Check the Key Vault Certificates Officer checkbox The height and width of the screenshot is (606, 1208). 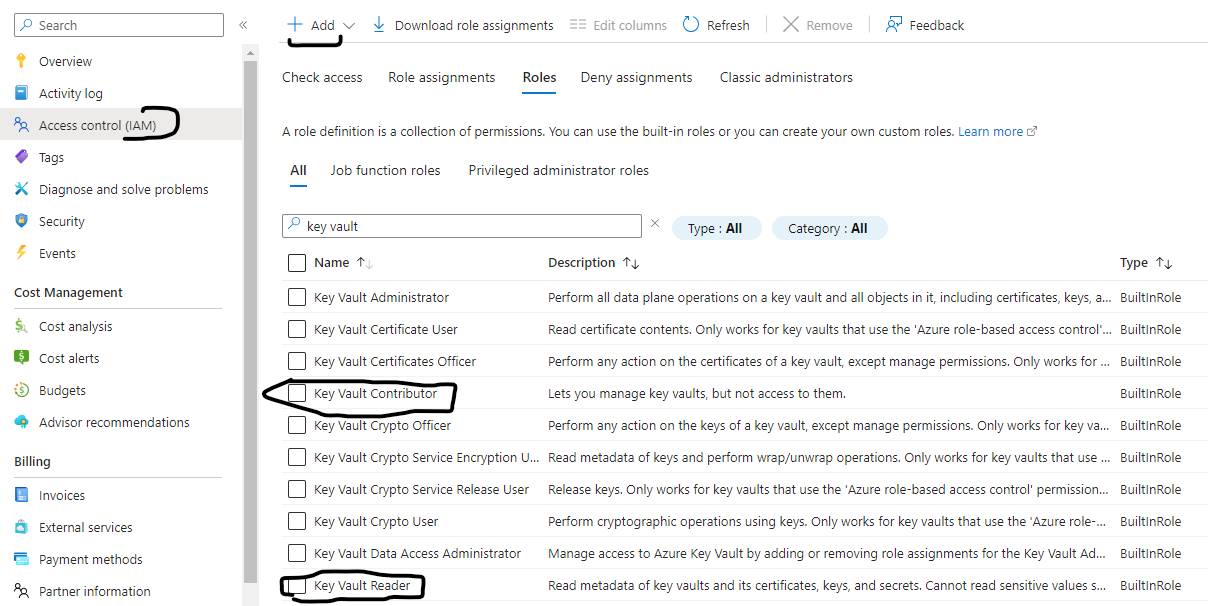tap(297, 361)
